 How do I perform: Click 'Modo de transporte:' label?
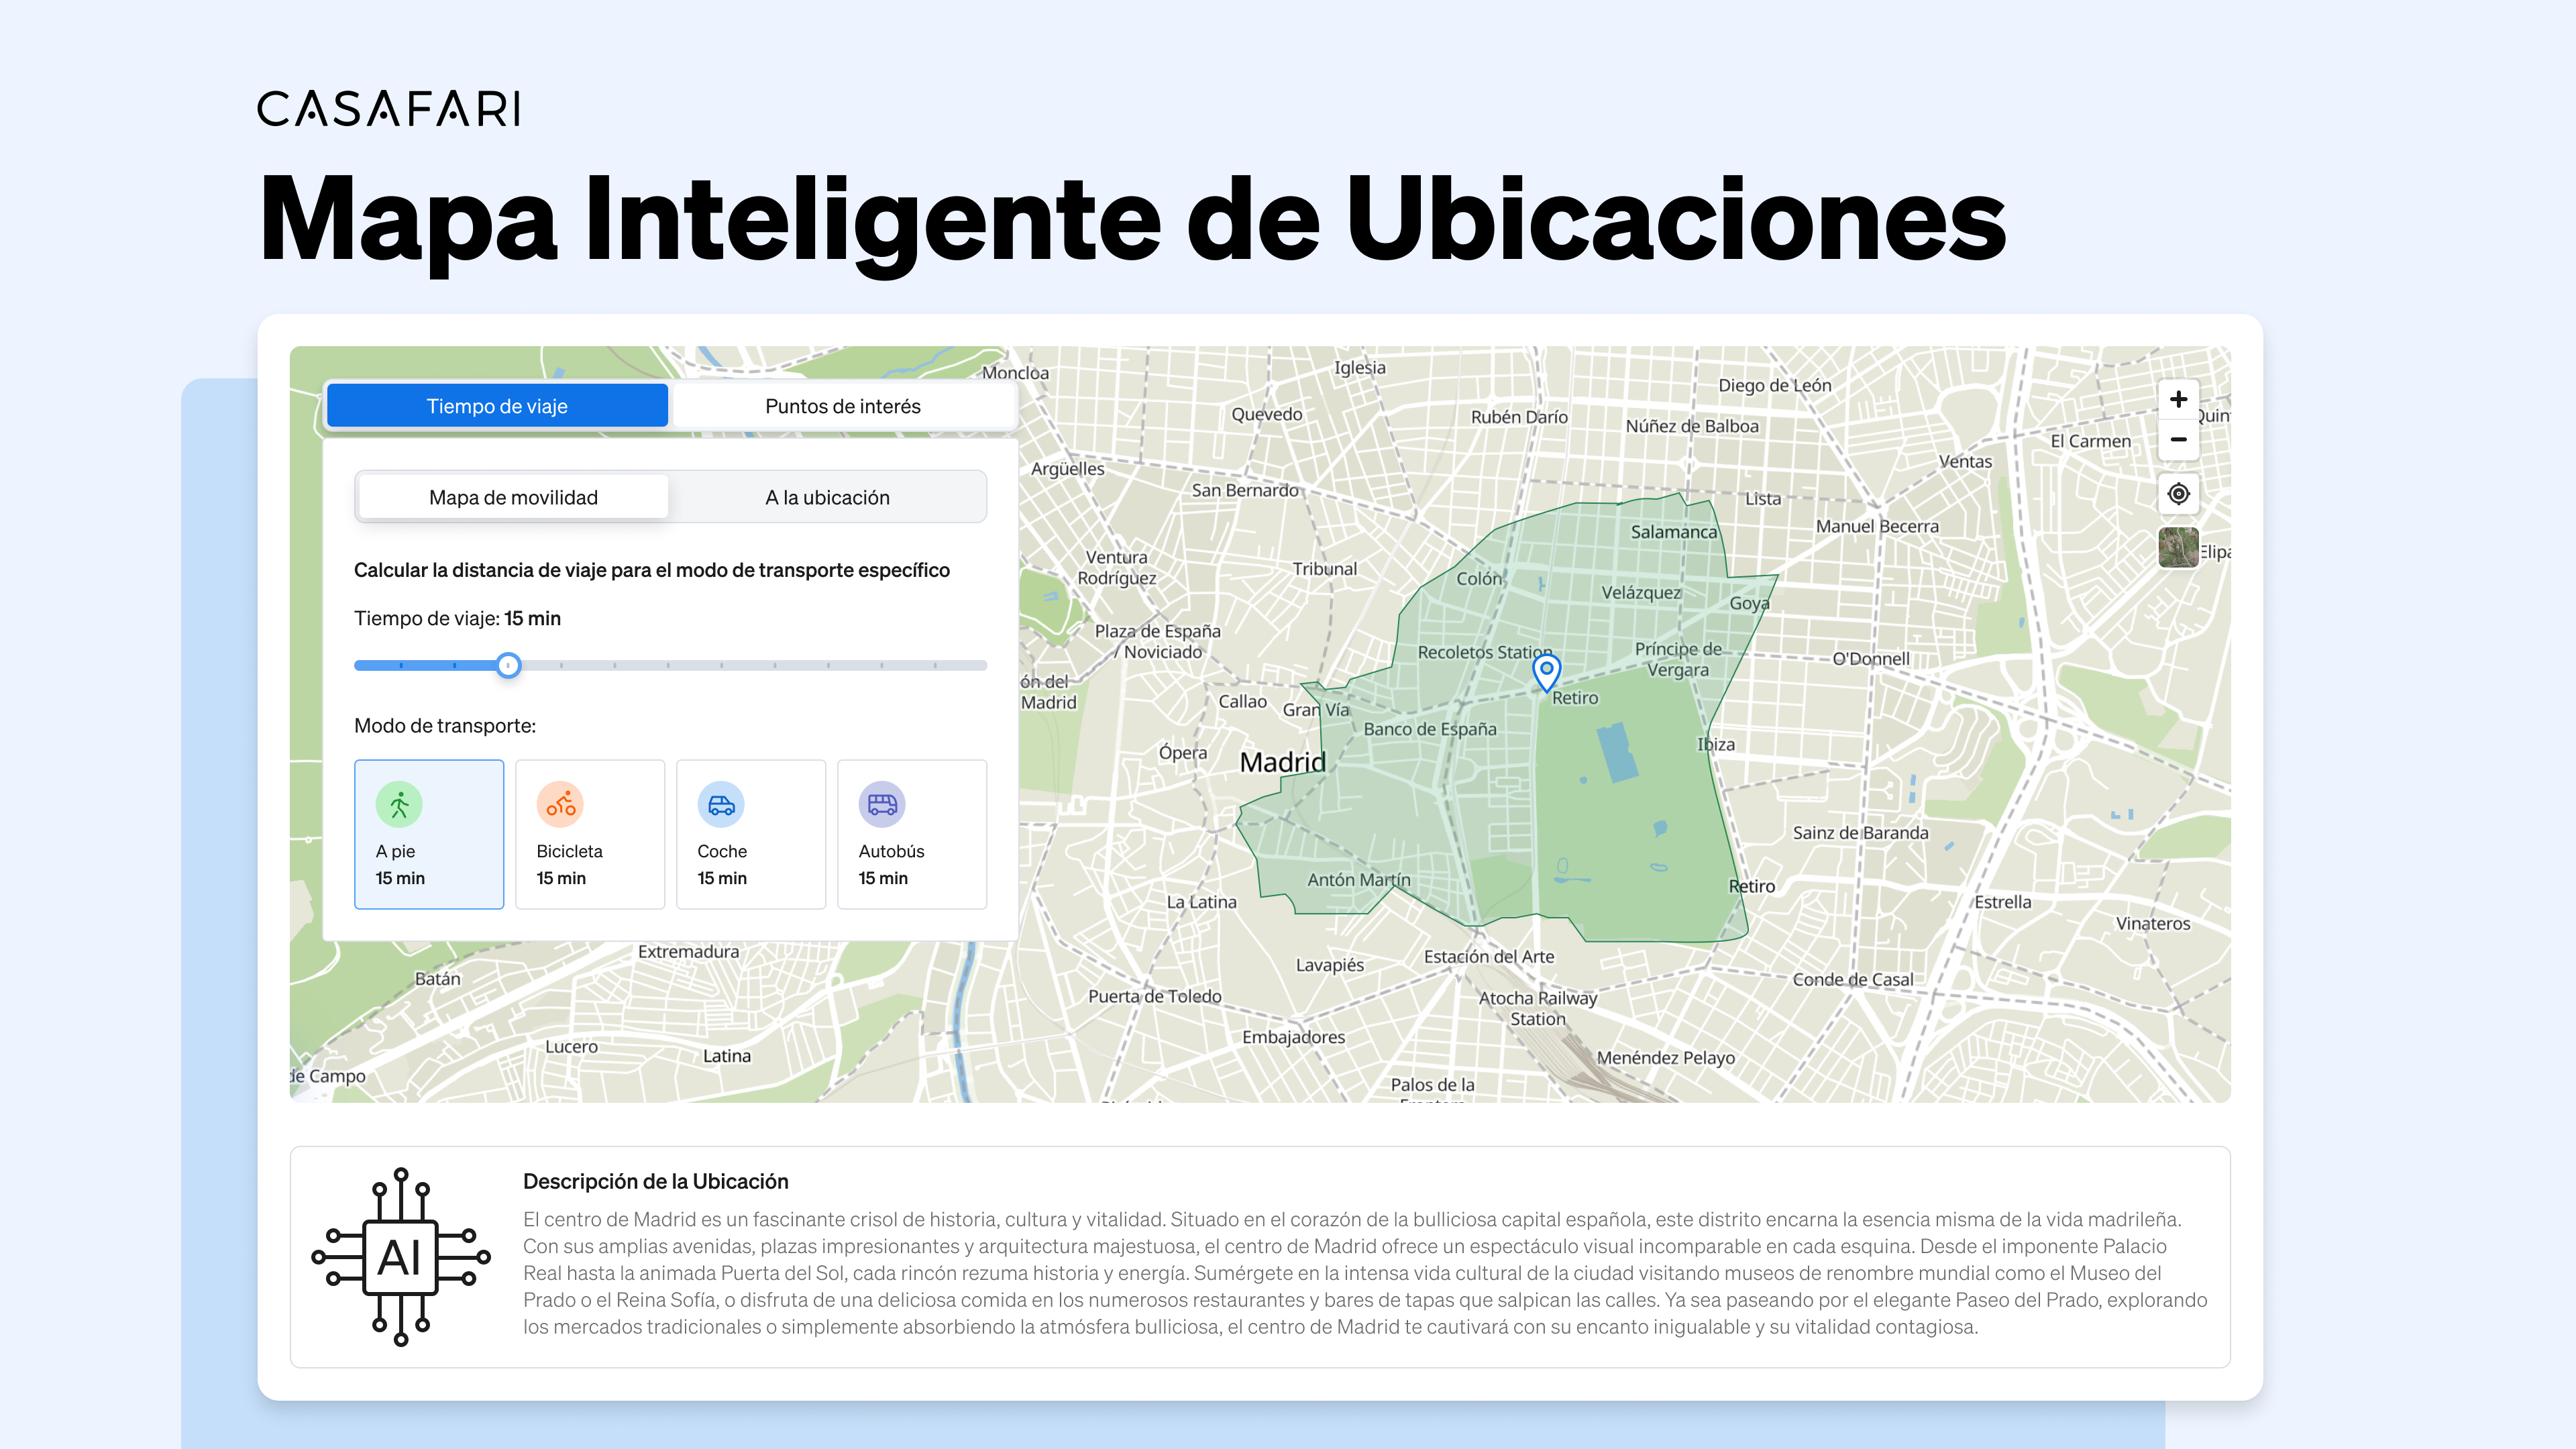(445, 725)
